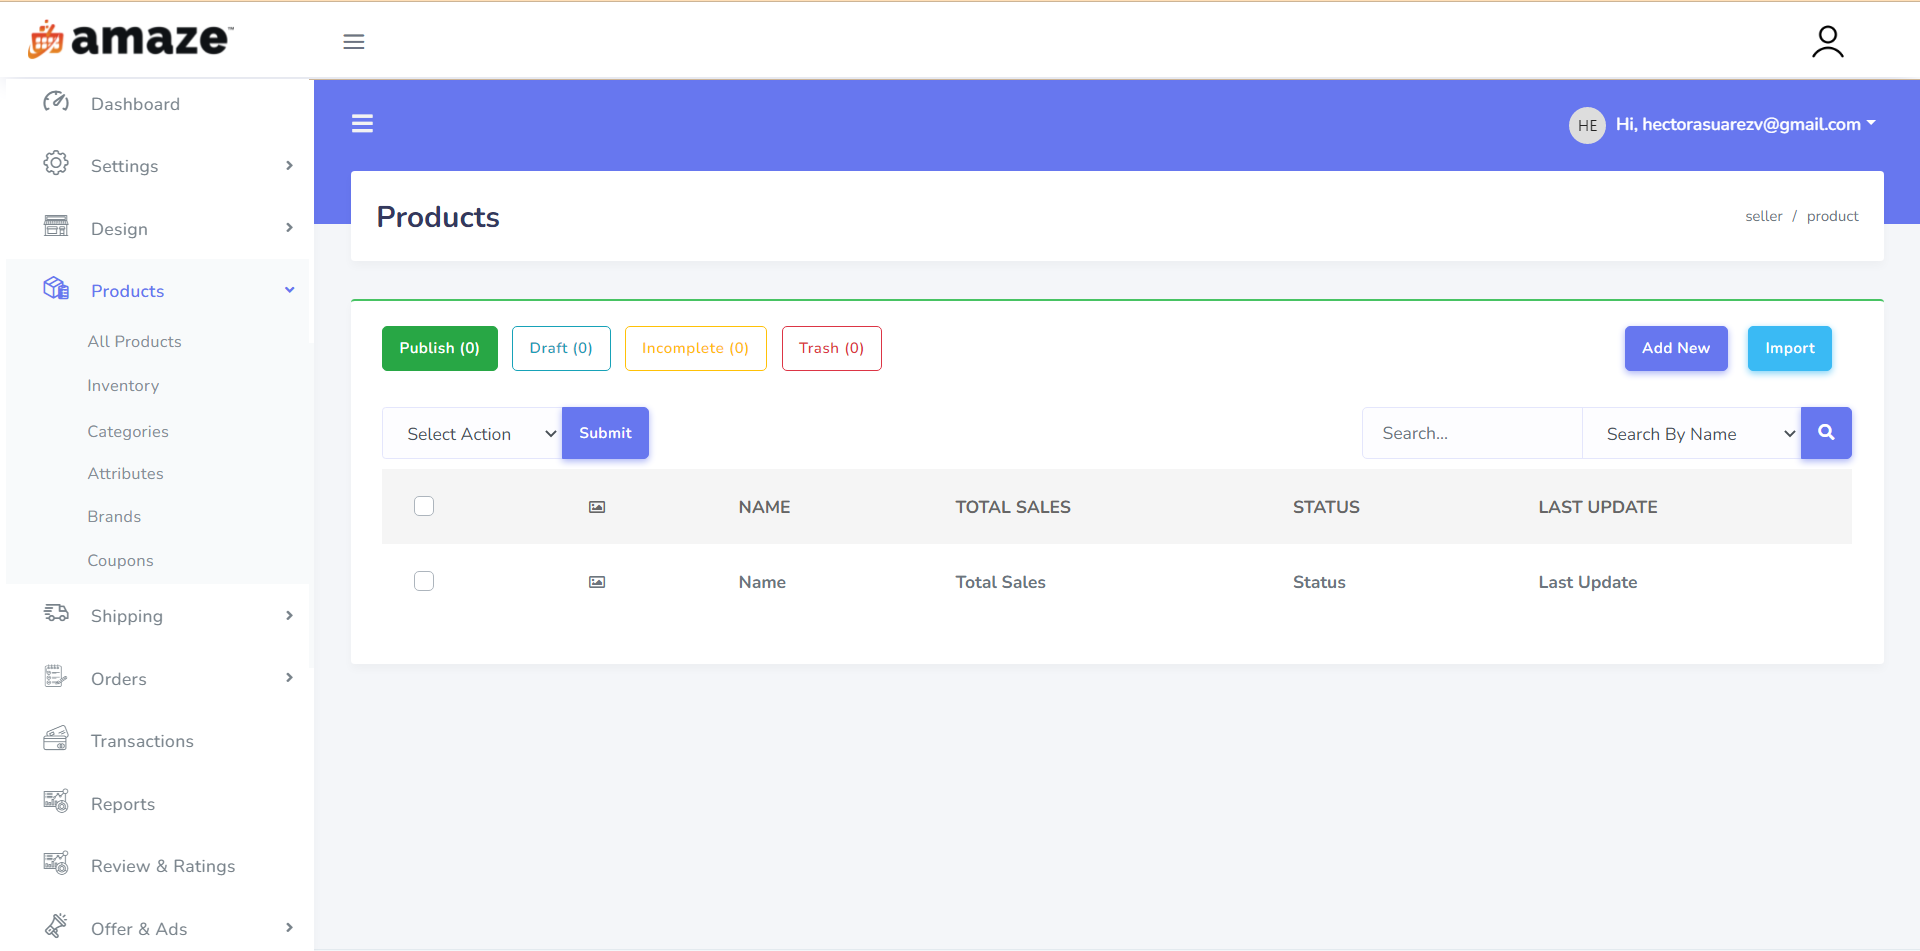Click the Last Update cell in row
The width and height of the screenshot is (1920, 951).
[1588, 582]
